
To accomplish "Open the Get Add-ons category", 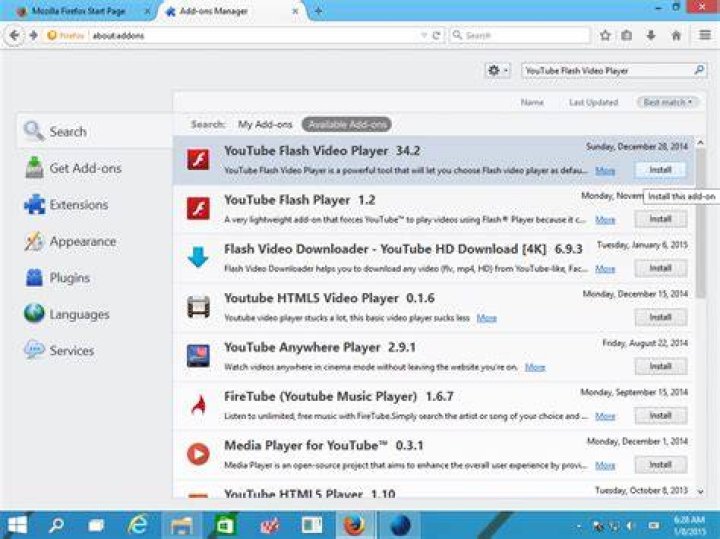I will click(73, 168).
